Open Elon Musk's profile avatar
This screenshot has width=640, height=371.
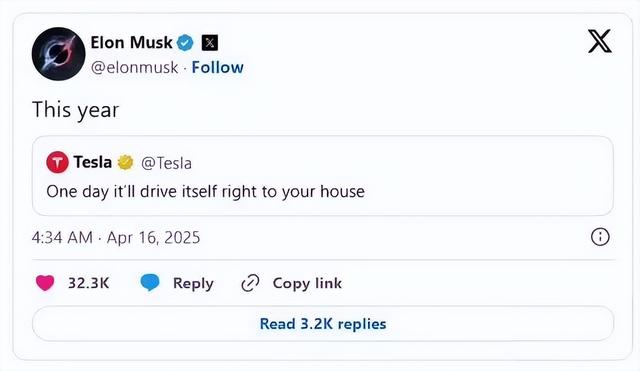pos(58,54)
